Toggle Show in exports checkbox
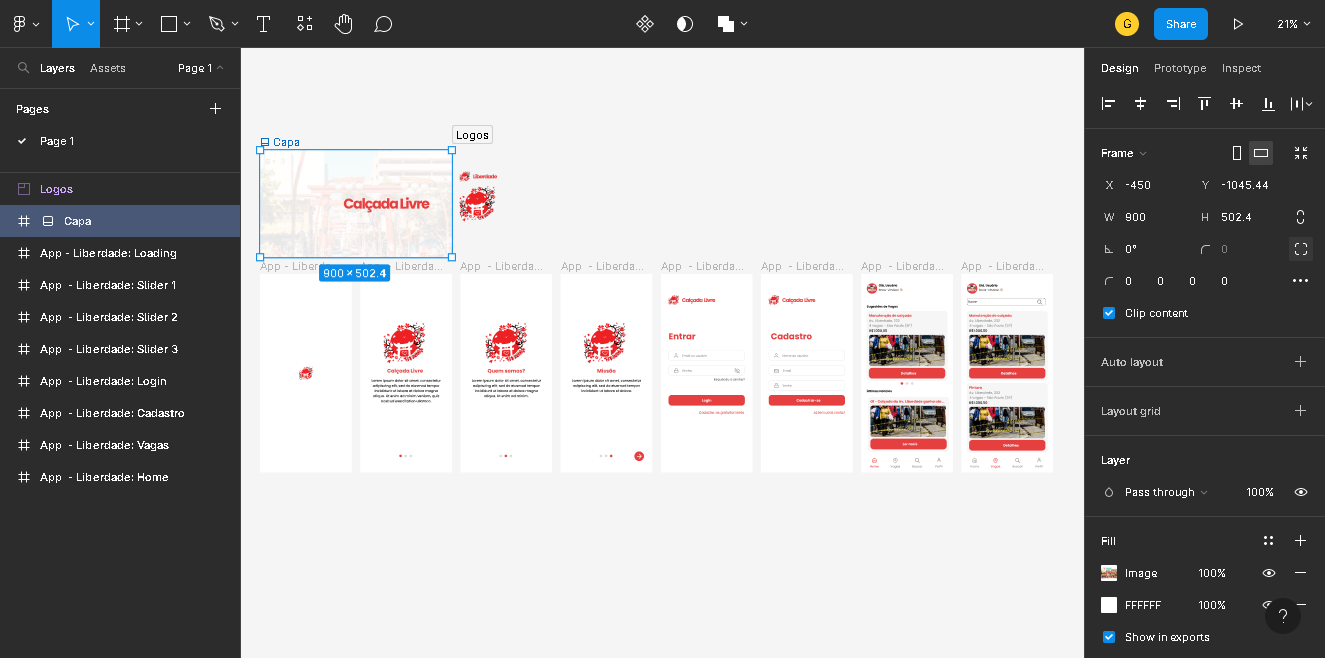1325x658 pixels. click(1108, 637)
